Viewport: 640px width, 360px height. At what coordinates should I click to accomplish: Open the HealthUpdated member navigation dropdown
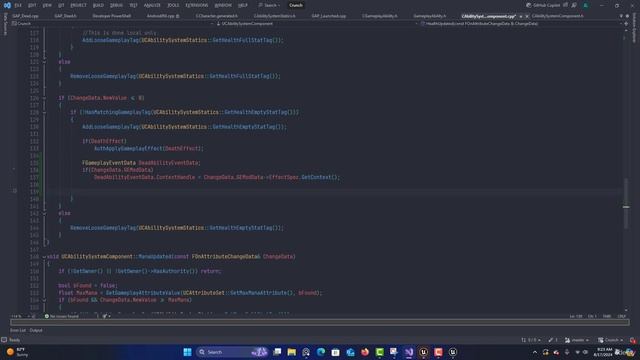(x=520, y=24)
